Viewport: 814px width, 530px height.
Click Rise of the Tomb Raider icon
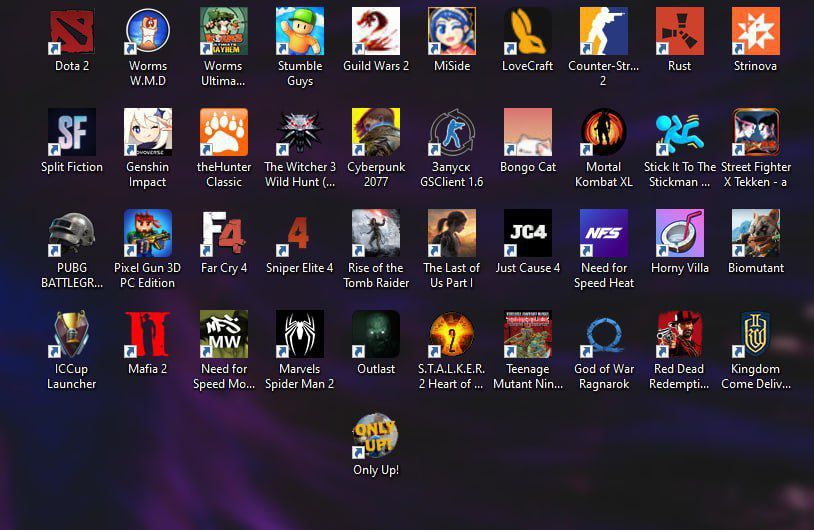pyautogui.click(x=376, y=233)
